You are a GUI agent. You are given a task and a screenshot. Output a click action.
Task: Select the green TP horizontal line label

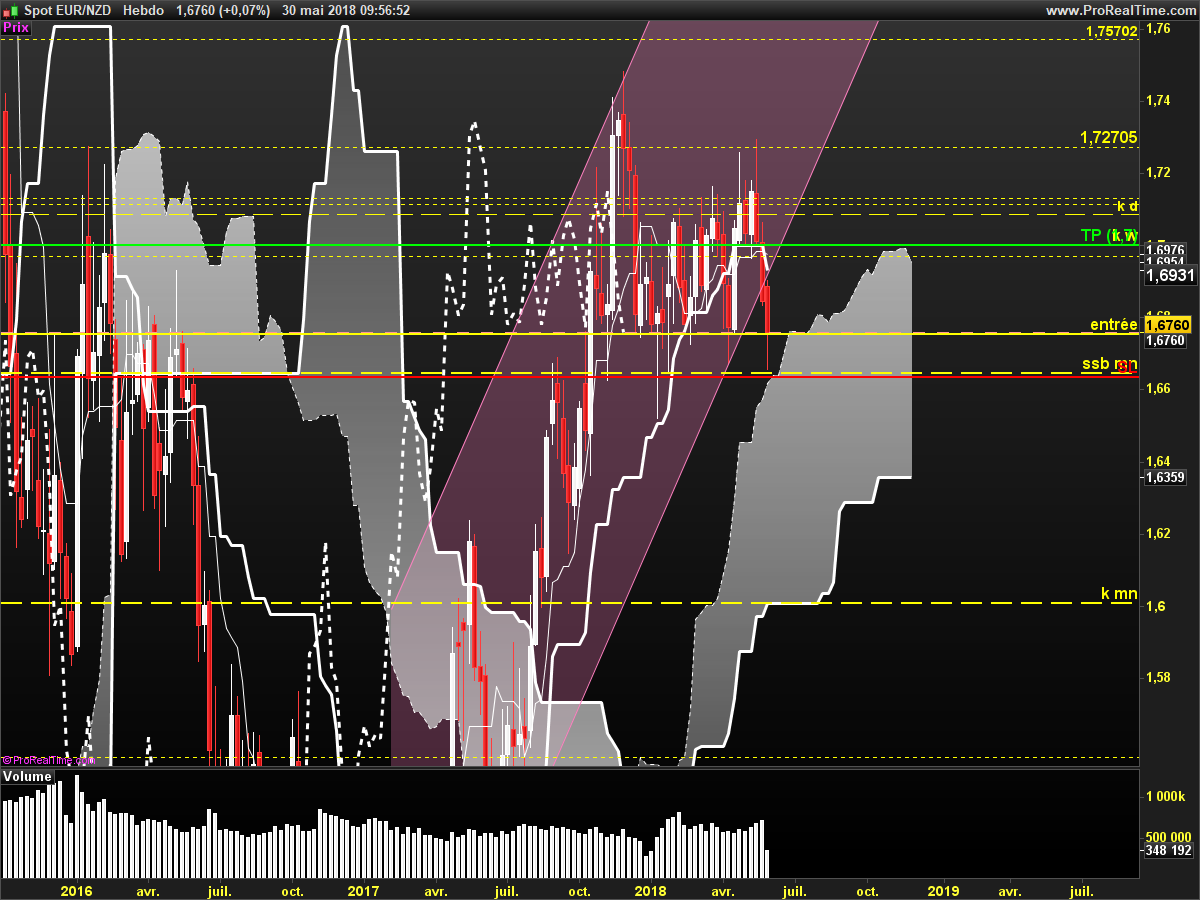[1109, 235]
